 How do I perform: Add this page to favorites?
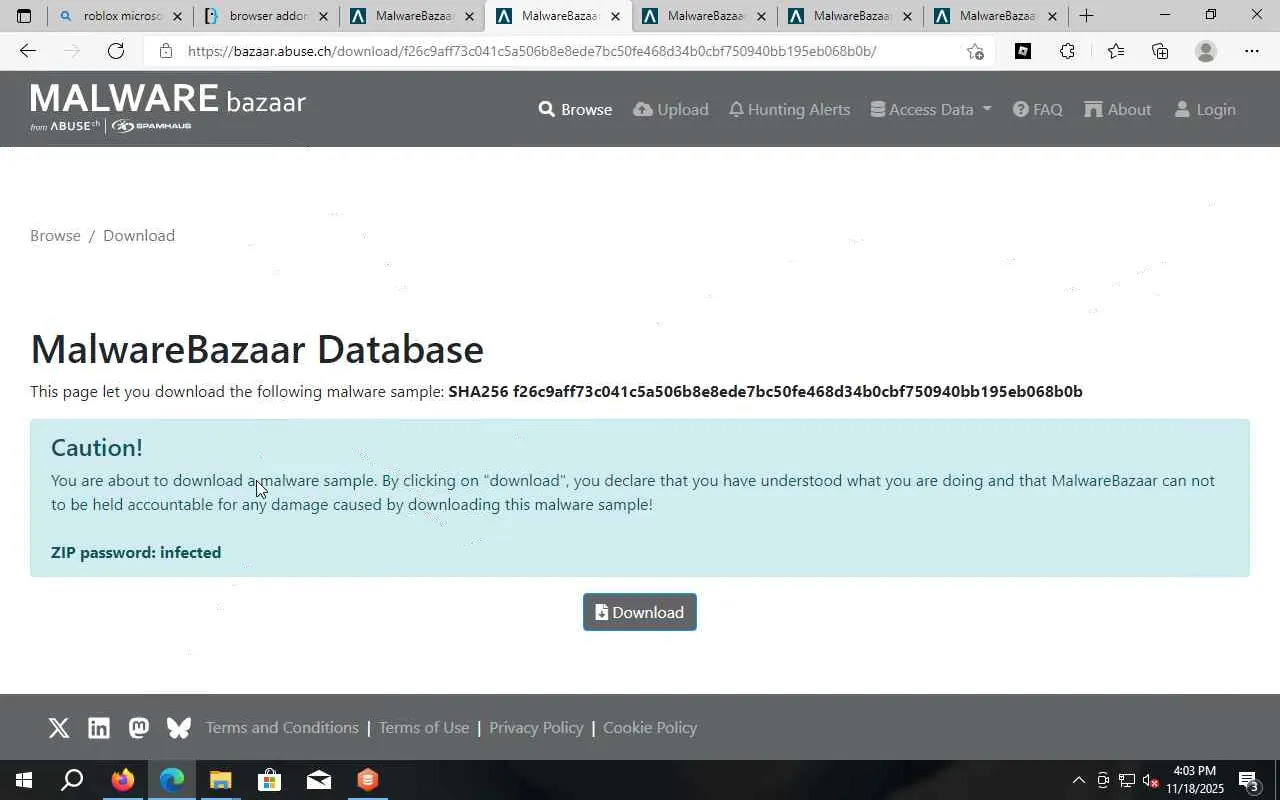pos(975,51)
